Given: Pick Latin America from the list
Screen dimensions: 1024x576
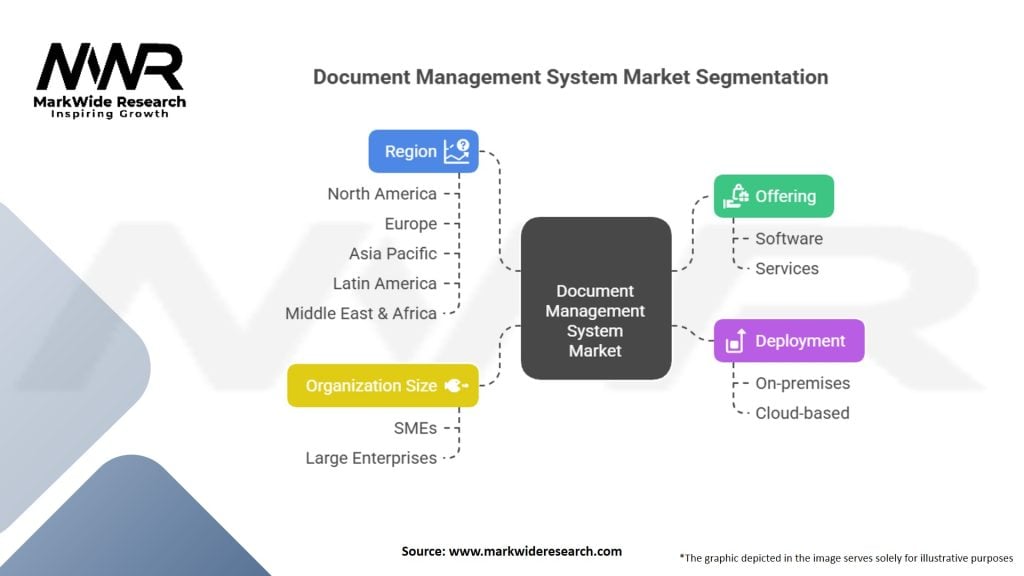Looking at the screenshot, I should click(384, 284).
